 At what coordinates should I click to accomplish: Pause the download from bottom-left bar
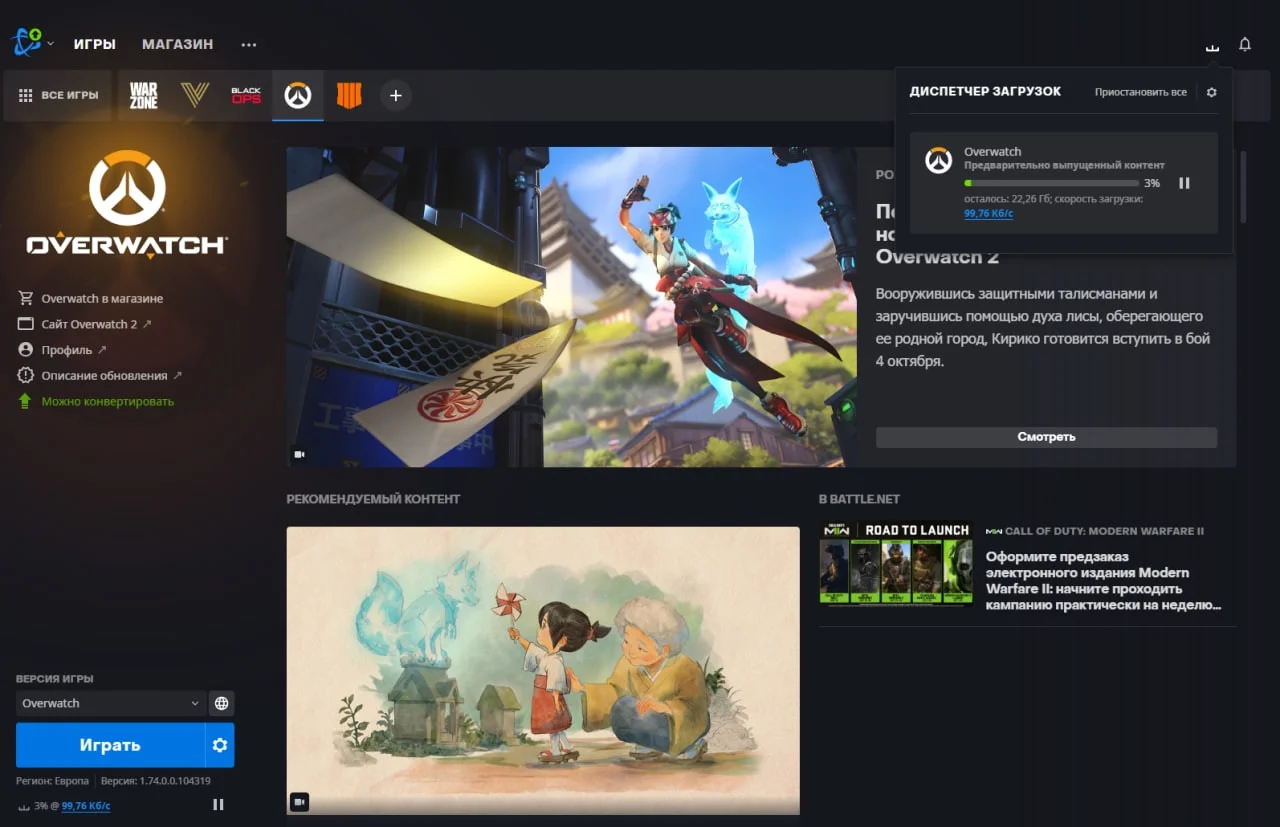218,805
